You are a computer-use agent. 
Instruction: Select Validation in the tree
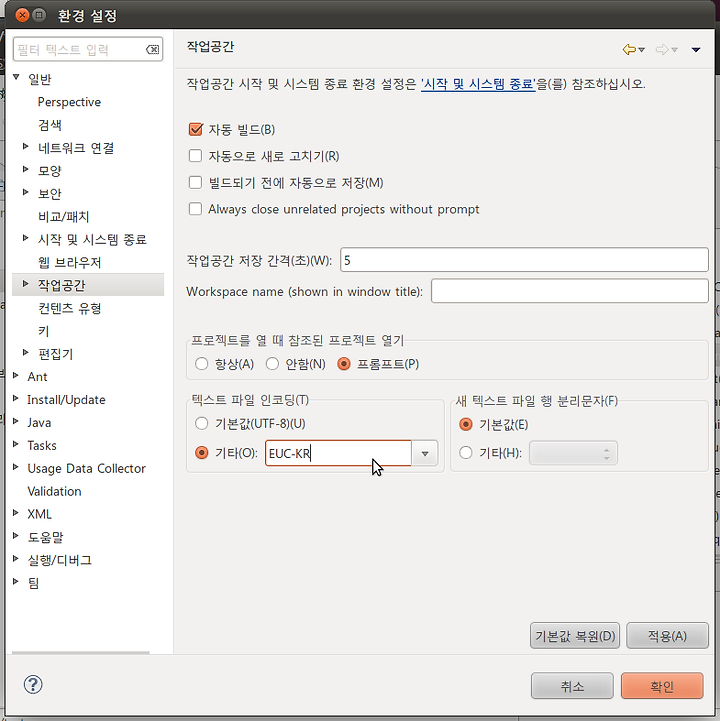tap(54, 491)
